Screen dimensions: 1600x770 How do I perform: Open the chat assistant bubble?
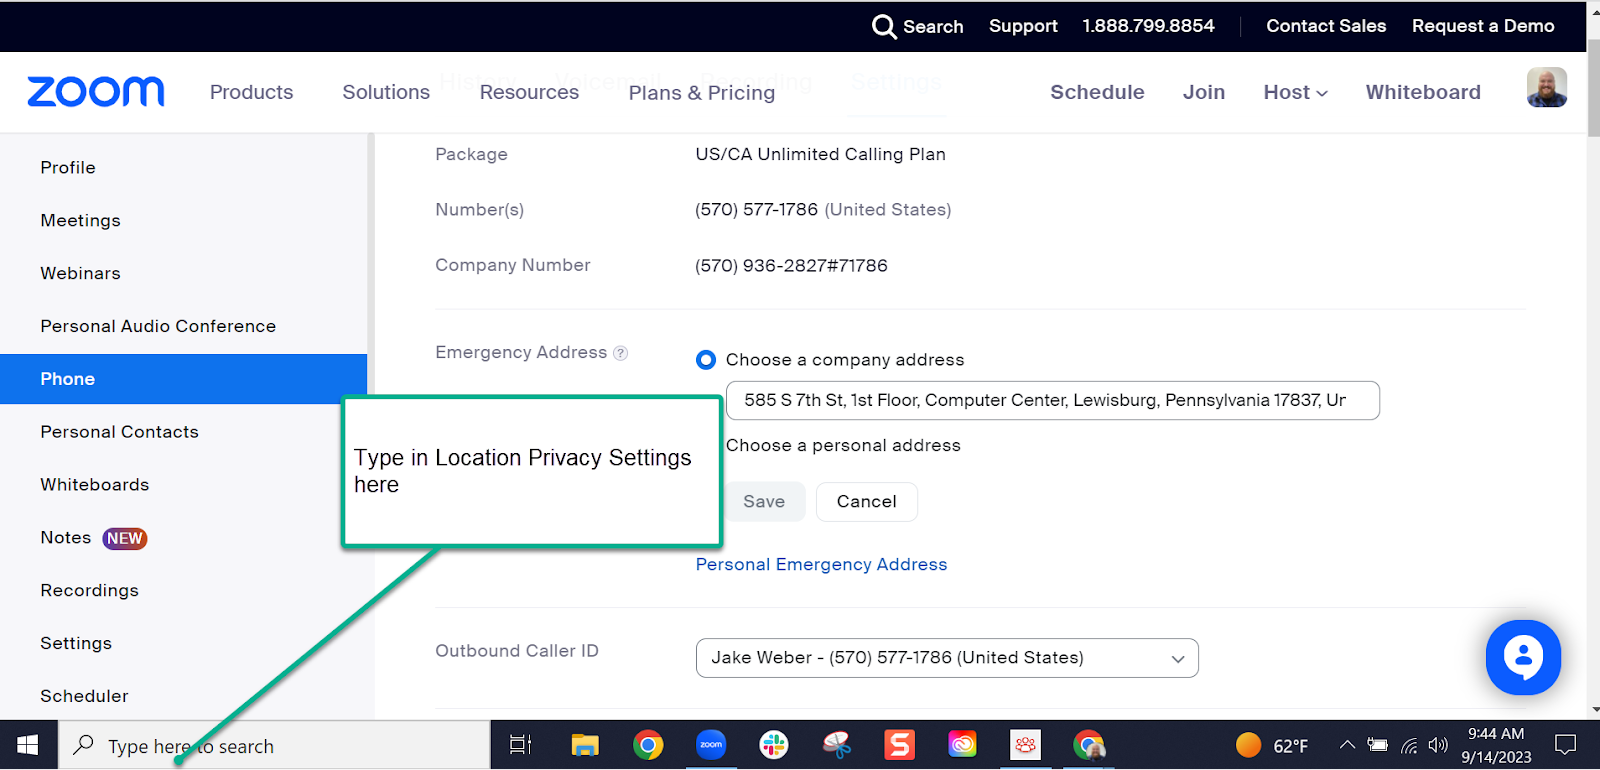(1523, 657)
